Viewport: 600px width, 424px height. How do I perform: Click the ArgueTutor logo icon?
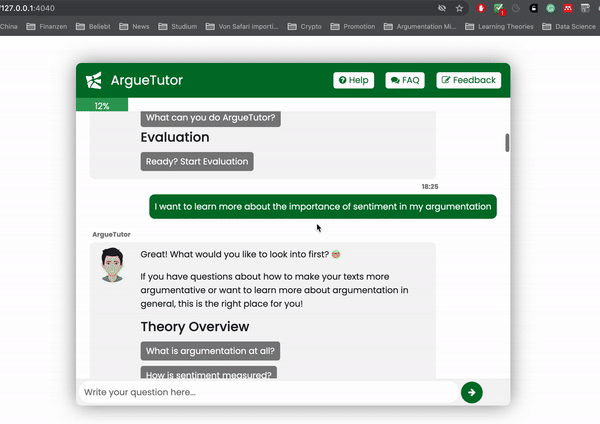pyautogui.click(x=94, y=80)
